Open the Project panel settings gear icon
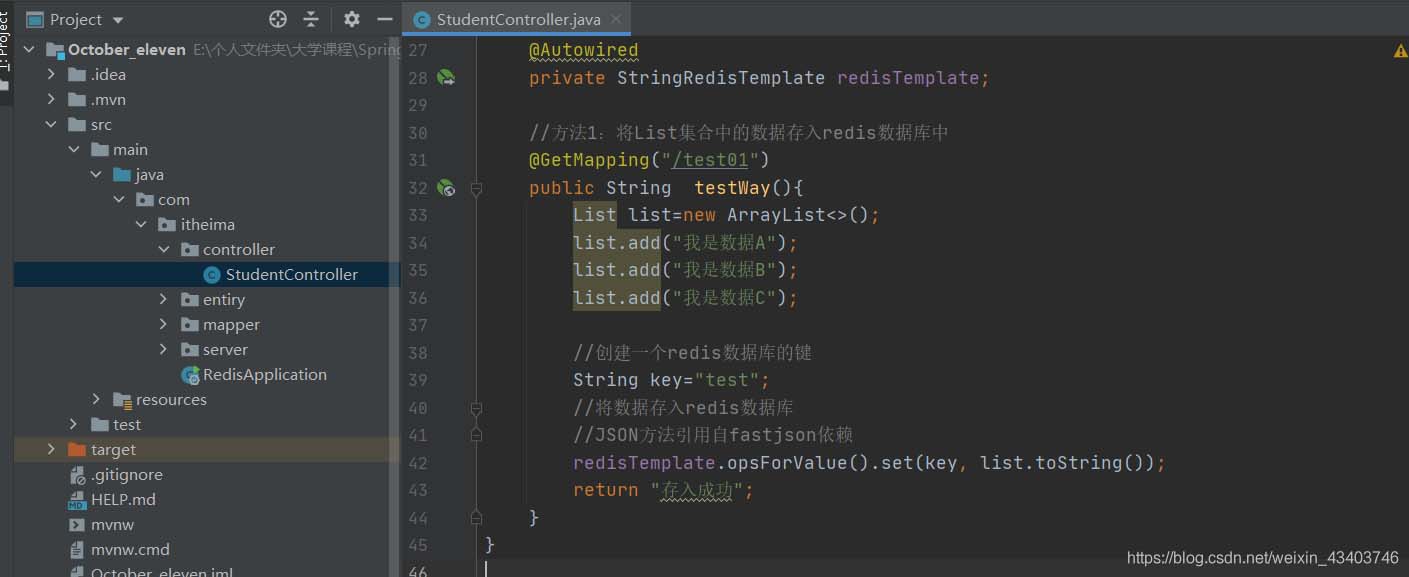 [x=350, y=18]
